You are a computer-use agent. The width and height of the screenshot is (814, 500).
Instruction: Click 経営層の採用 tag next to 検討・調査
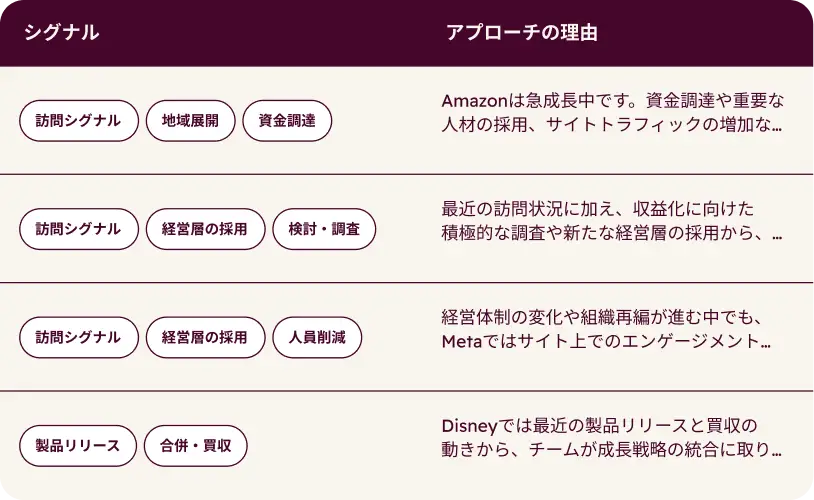click(205, 229)
